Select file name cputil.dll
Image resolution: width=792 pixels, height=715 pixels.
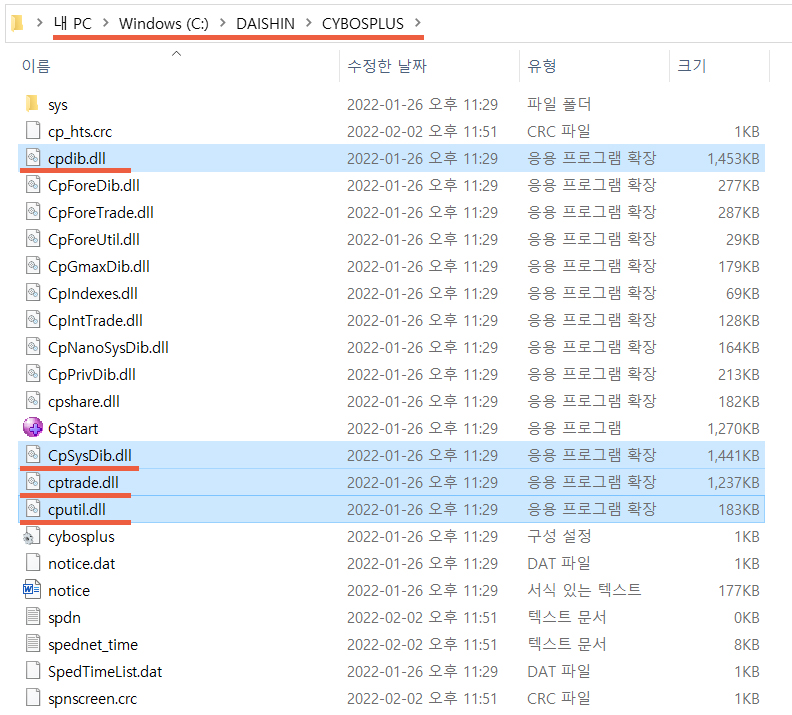77,510
